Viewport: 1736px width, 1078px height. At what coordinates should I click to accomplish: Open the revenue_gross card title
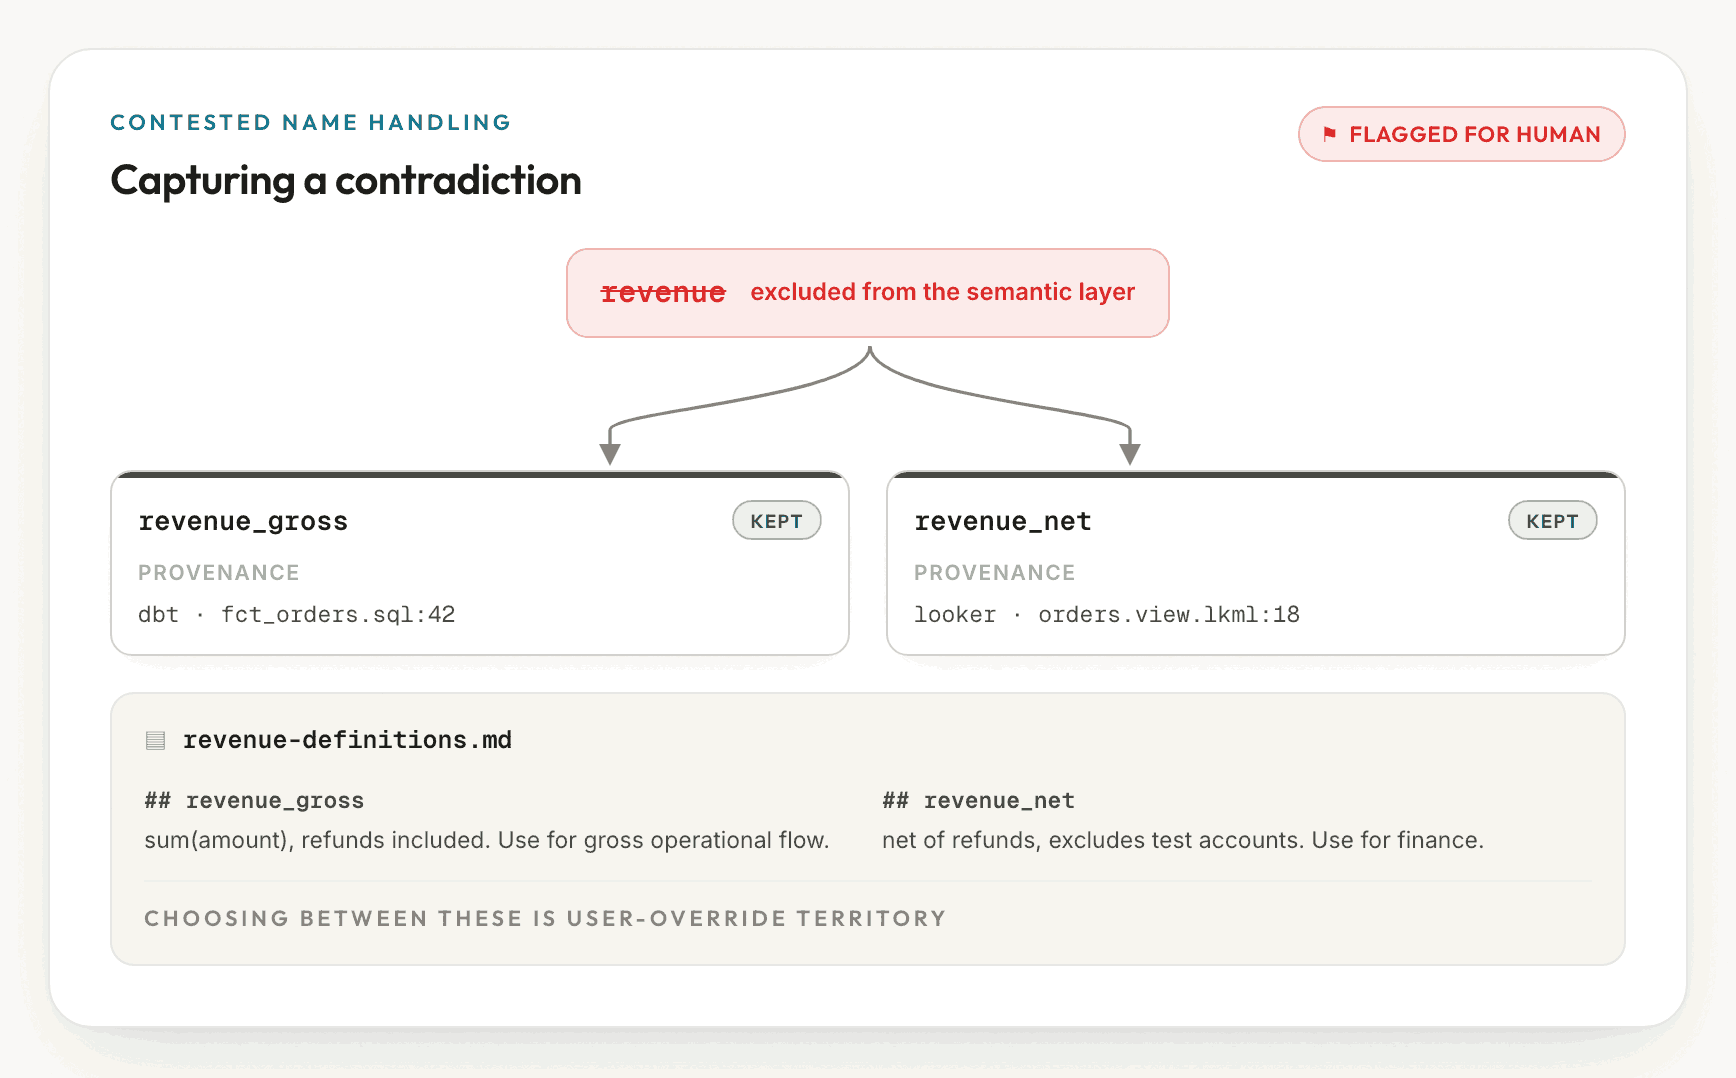(x=243, y=521)
